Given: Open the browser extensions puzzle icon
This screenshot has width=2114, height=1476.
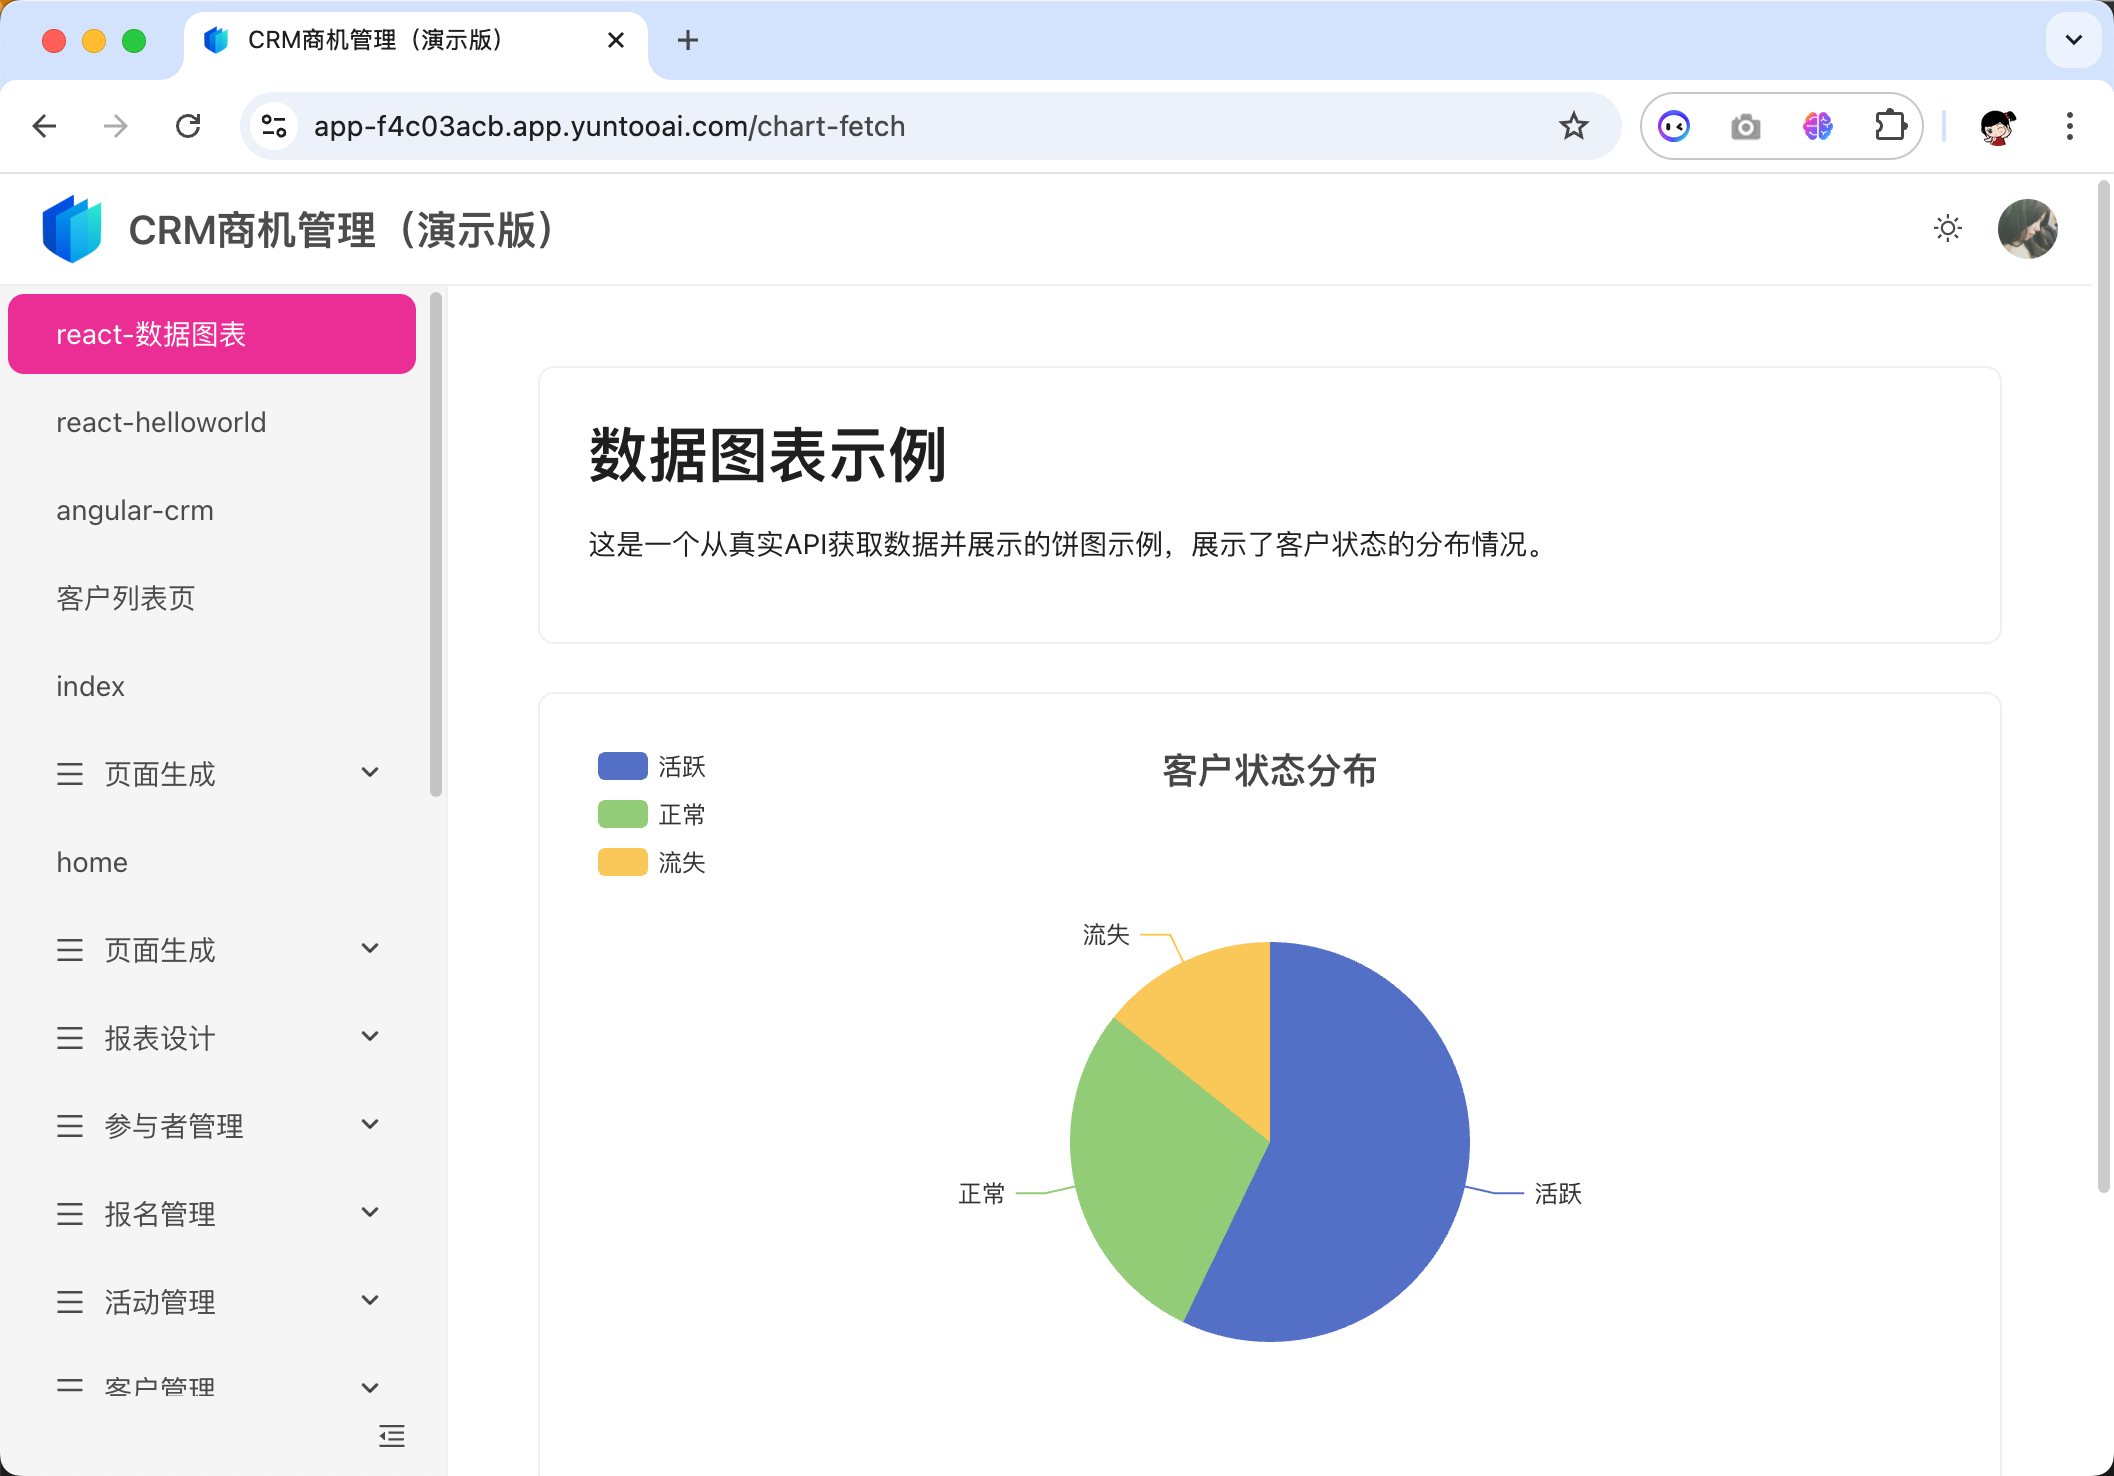Looking at the screenshot, I should pyautogui.click(x=1889, y=126).
